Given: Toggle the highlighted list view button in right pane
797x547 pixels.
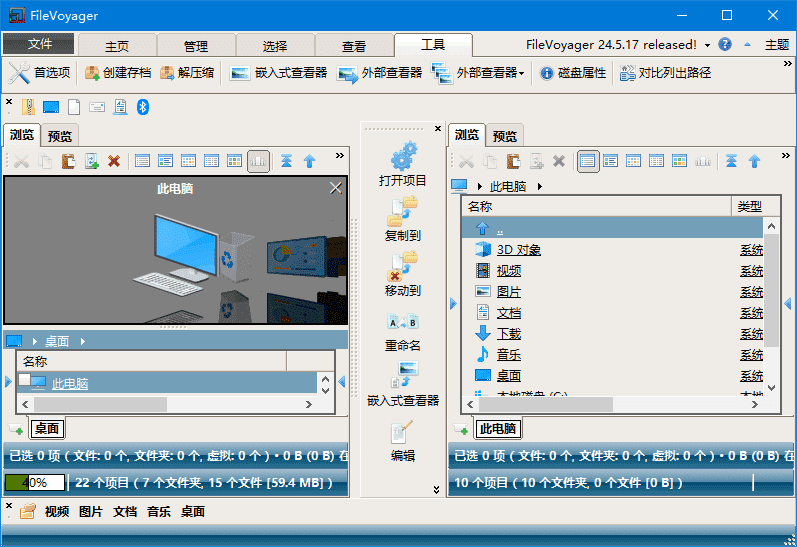Looking at the screenshot, I should (x=588, y=161).
